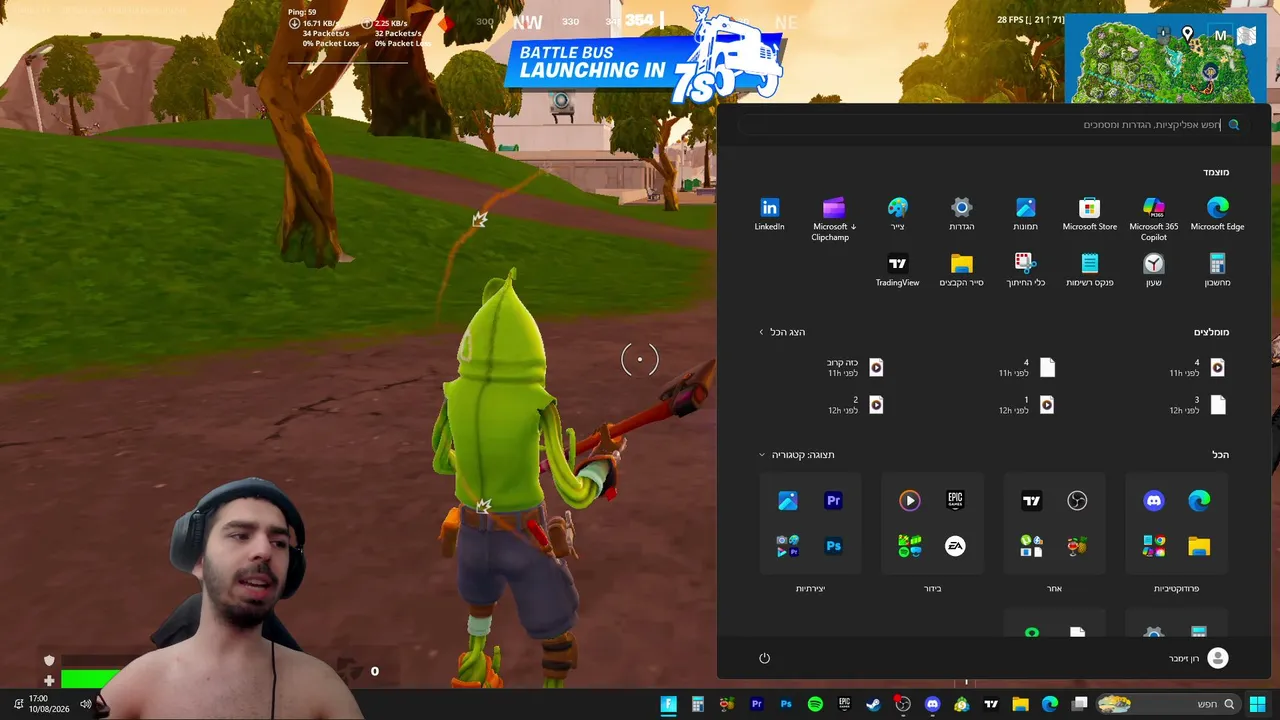Switch to OBS Studio on the taskbar

tap(903, 704)
